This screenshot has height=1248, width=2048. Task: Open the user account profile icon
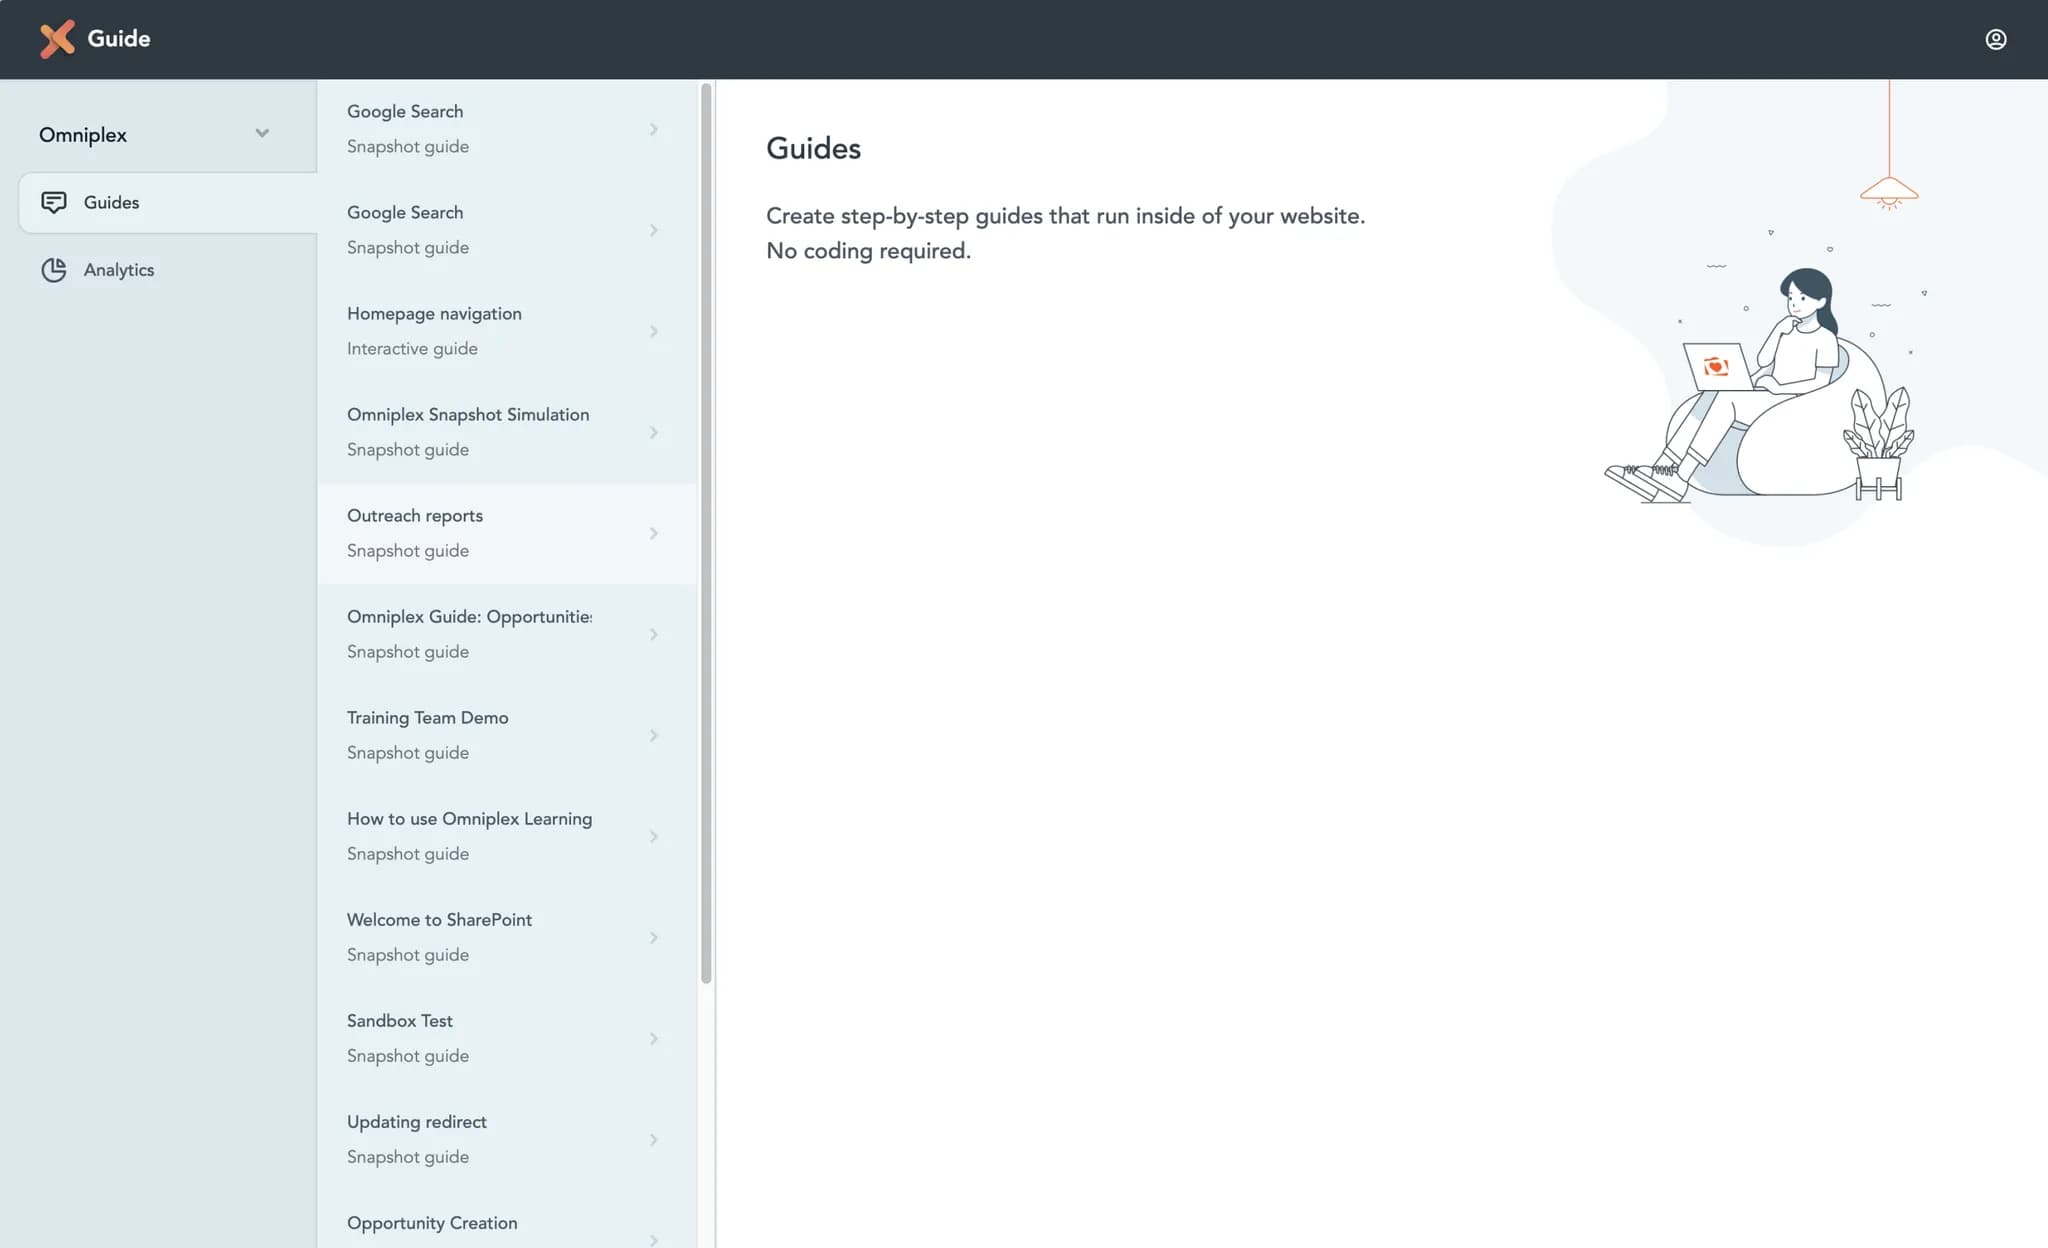(1995, 39)
